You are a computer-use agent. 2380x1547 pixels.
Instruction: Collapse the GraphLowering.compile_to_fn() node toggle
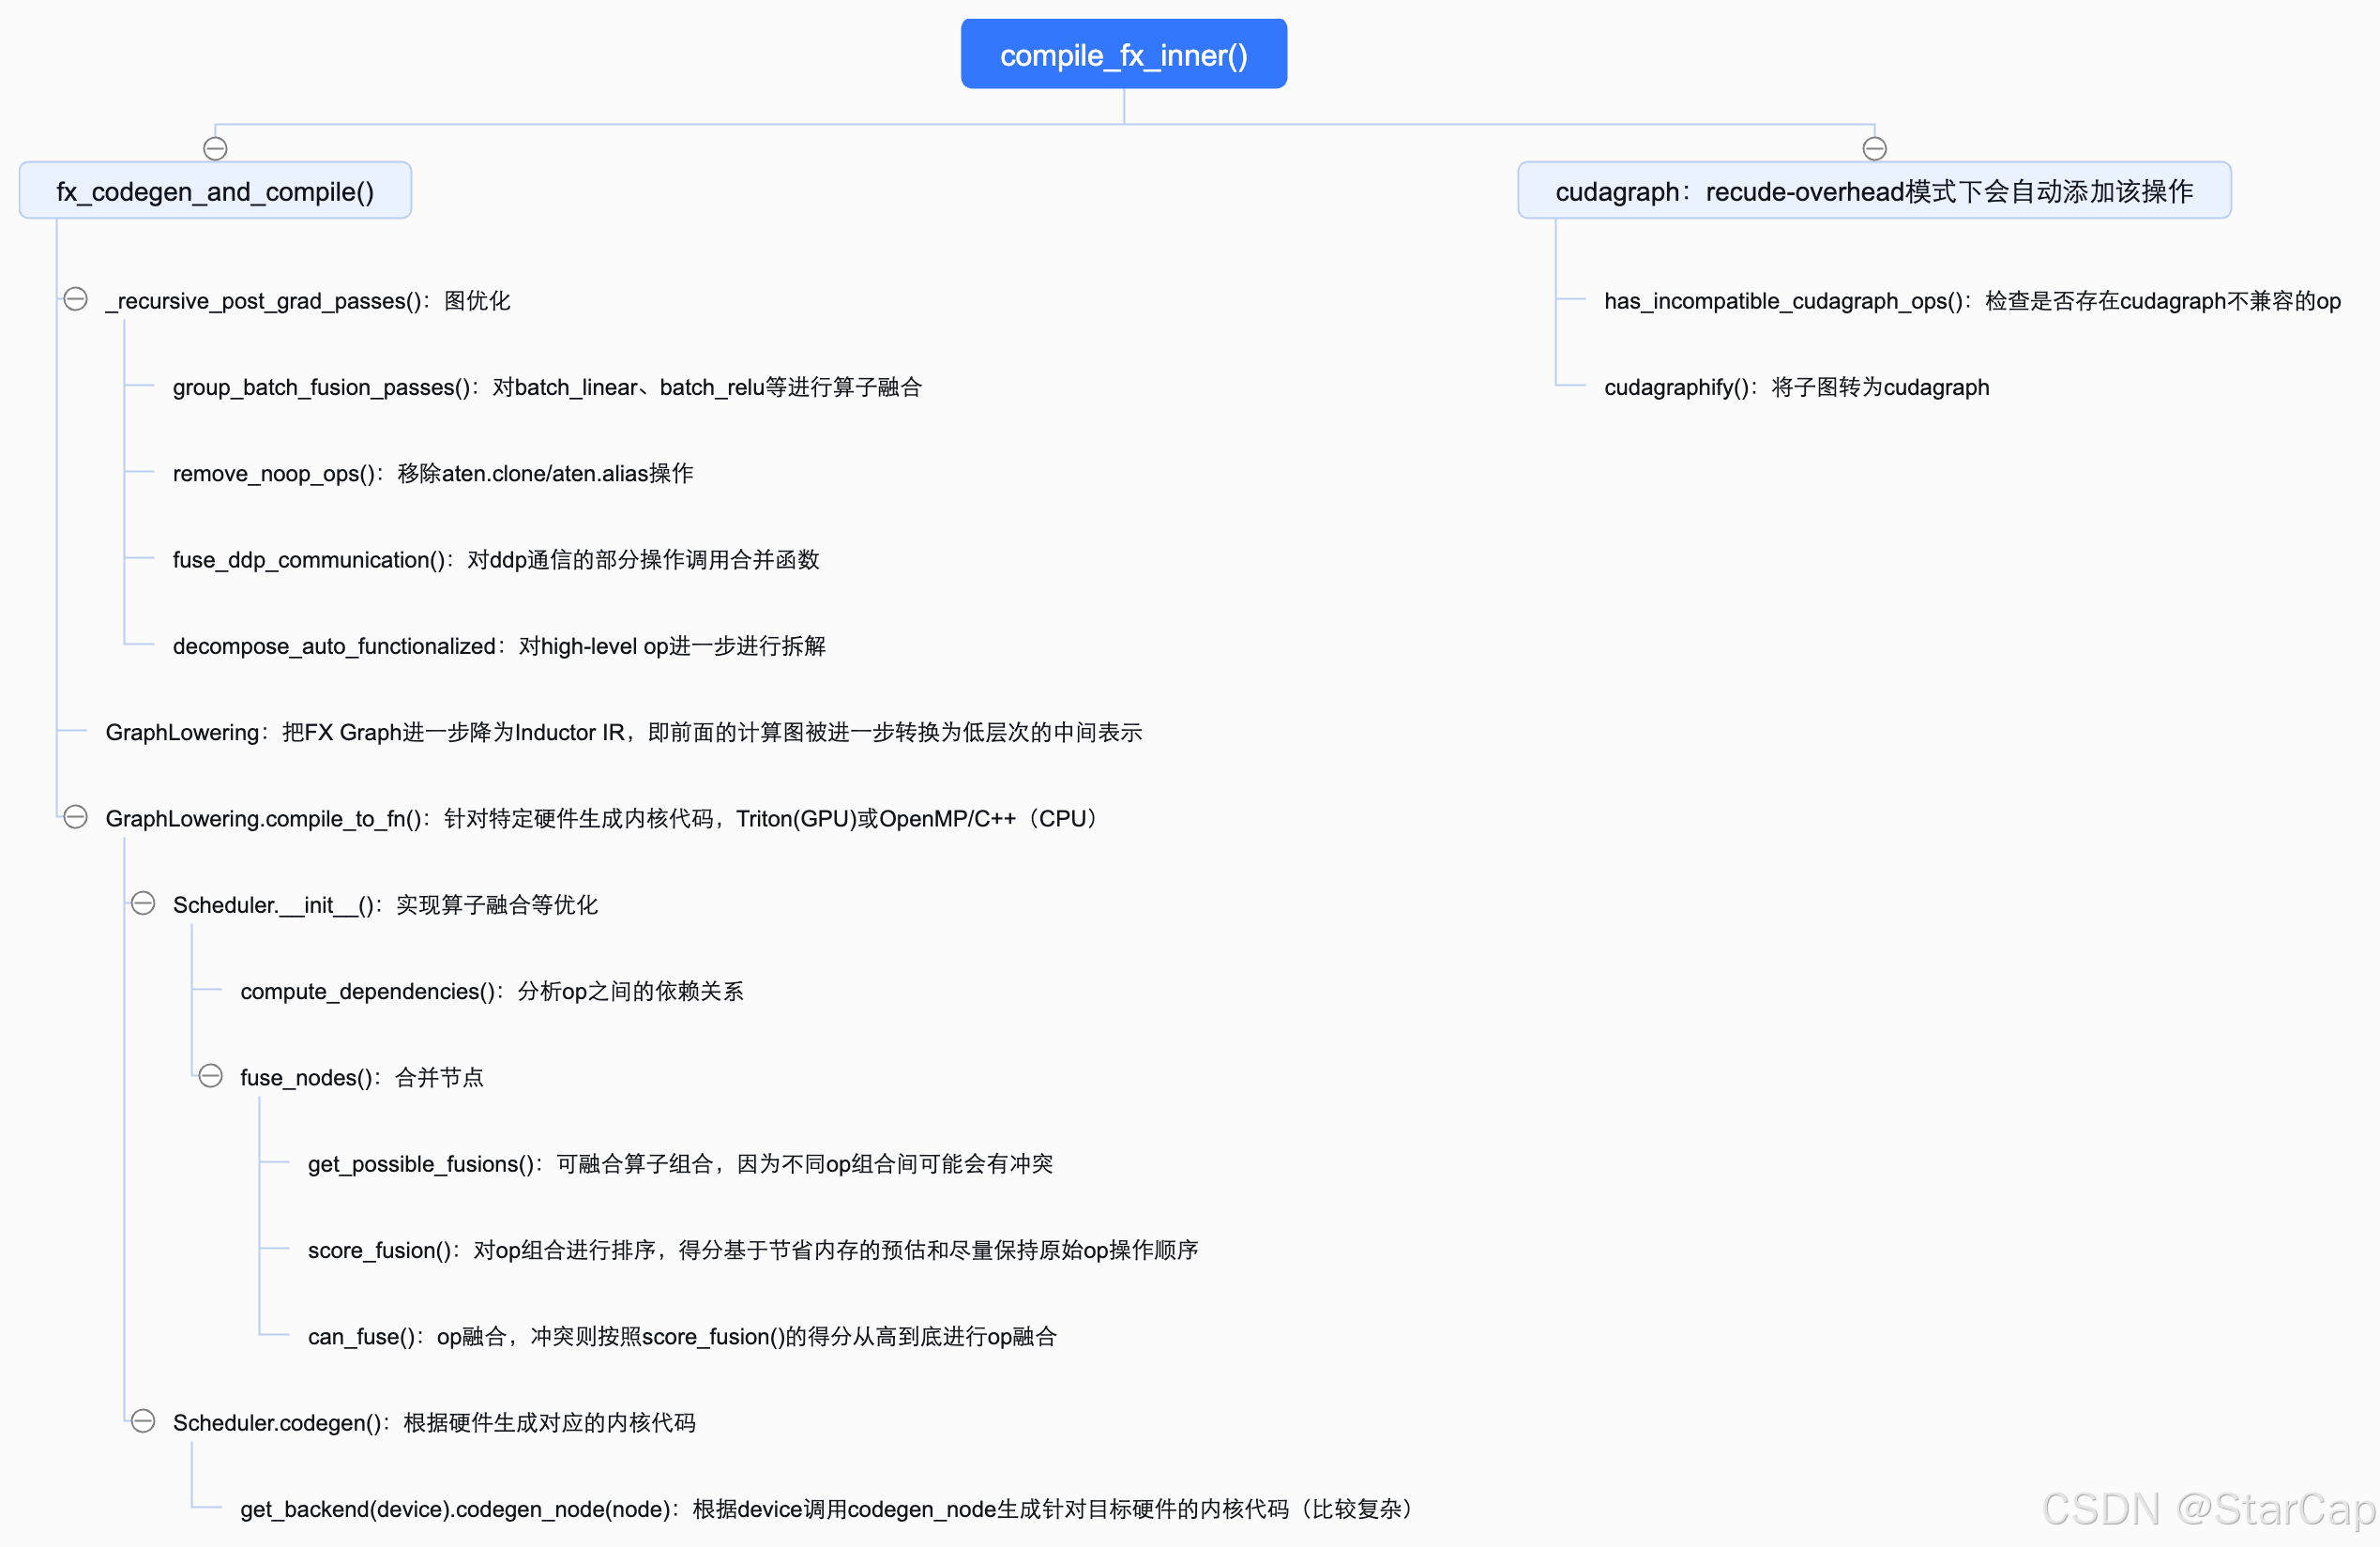click(x=76, y=817)
